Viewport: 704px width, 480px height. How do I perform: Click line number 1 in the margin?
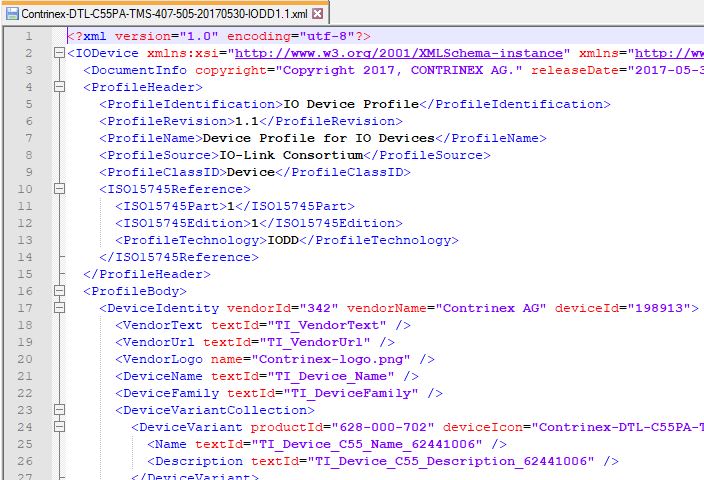point(29,36)
